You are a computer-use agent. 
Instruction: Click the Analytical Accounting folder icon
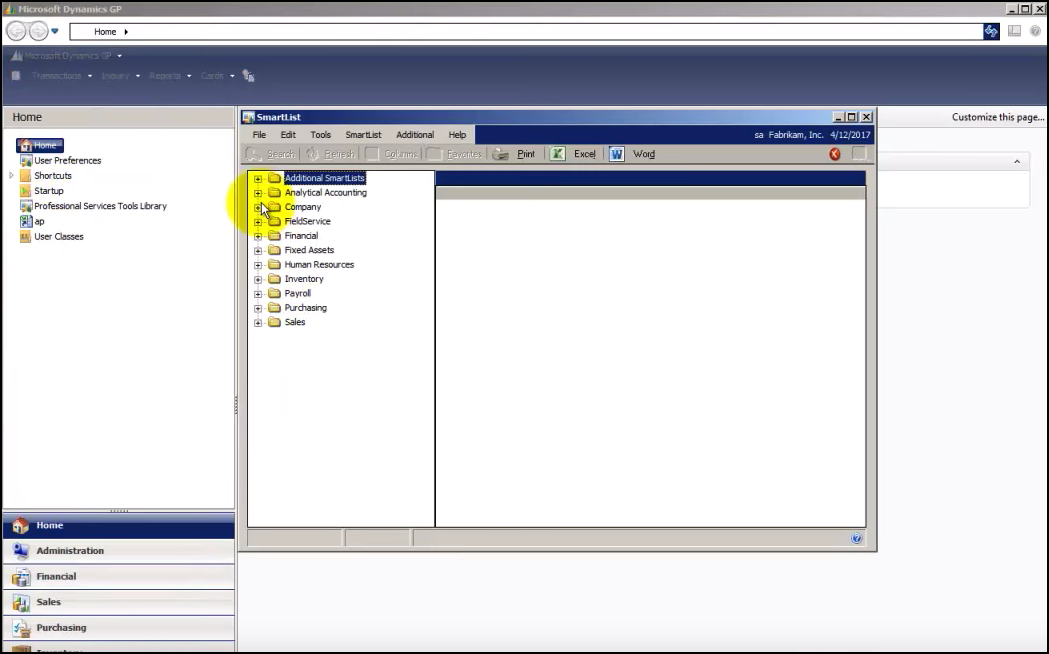(274, 193)
